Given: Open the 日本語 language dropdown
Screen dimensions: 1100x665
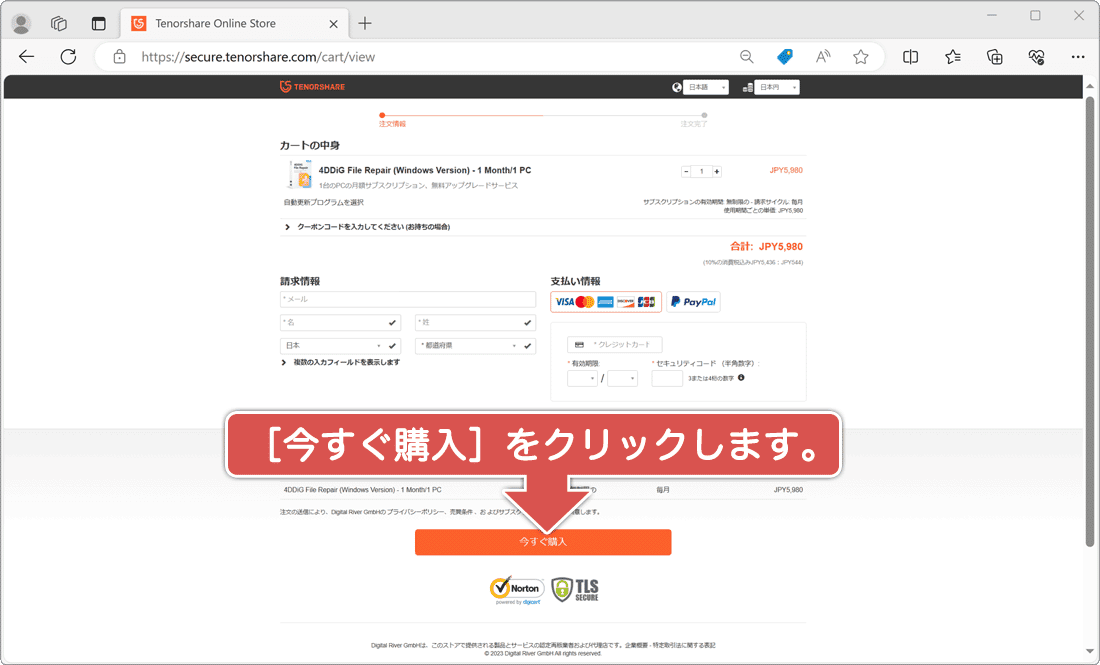Looking at the screenshot, I should 706,87.
